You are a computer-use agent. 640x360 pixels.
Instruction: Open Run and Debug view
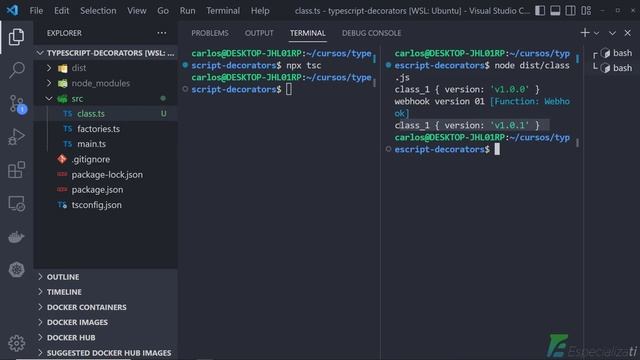point(16,137)
